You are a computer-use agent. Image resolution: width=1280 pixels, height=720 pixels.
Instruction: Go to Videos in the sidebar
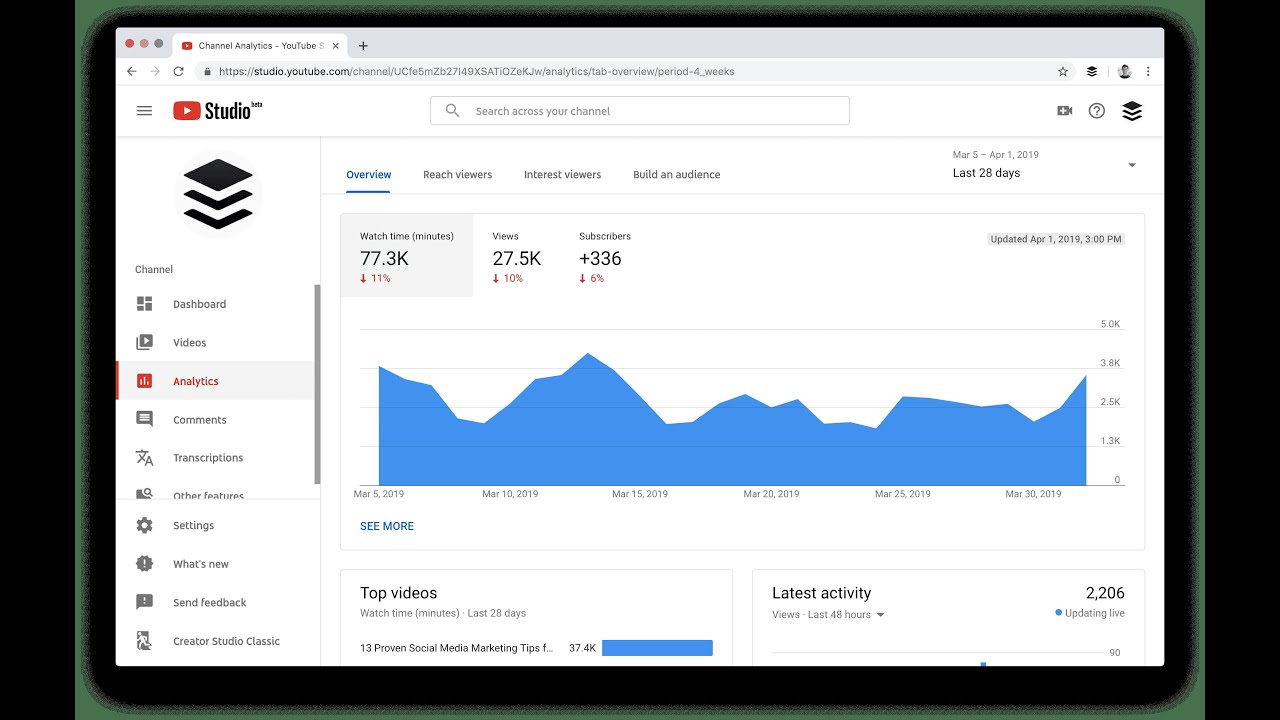(218, 343)
